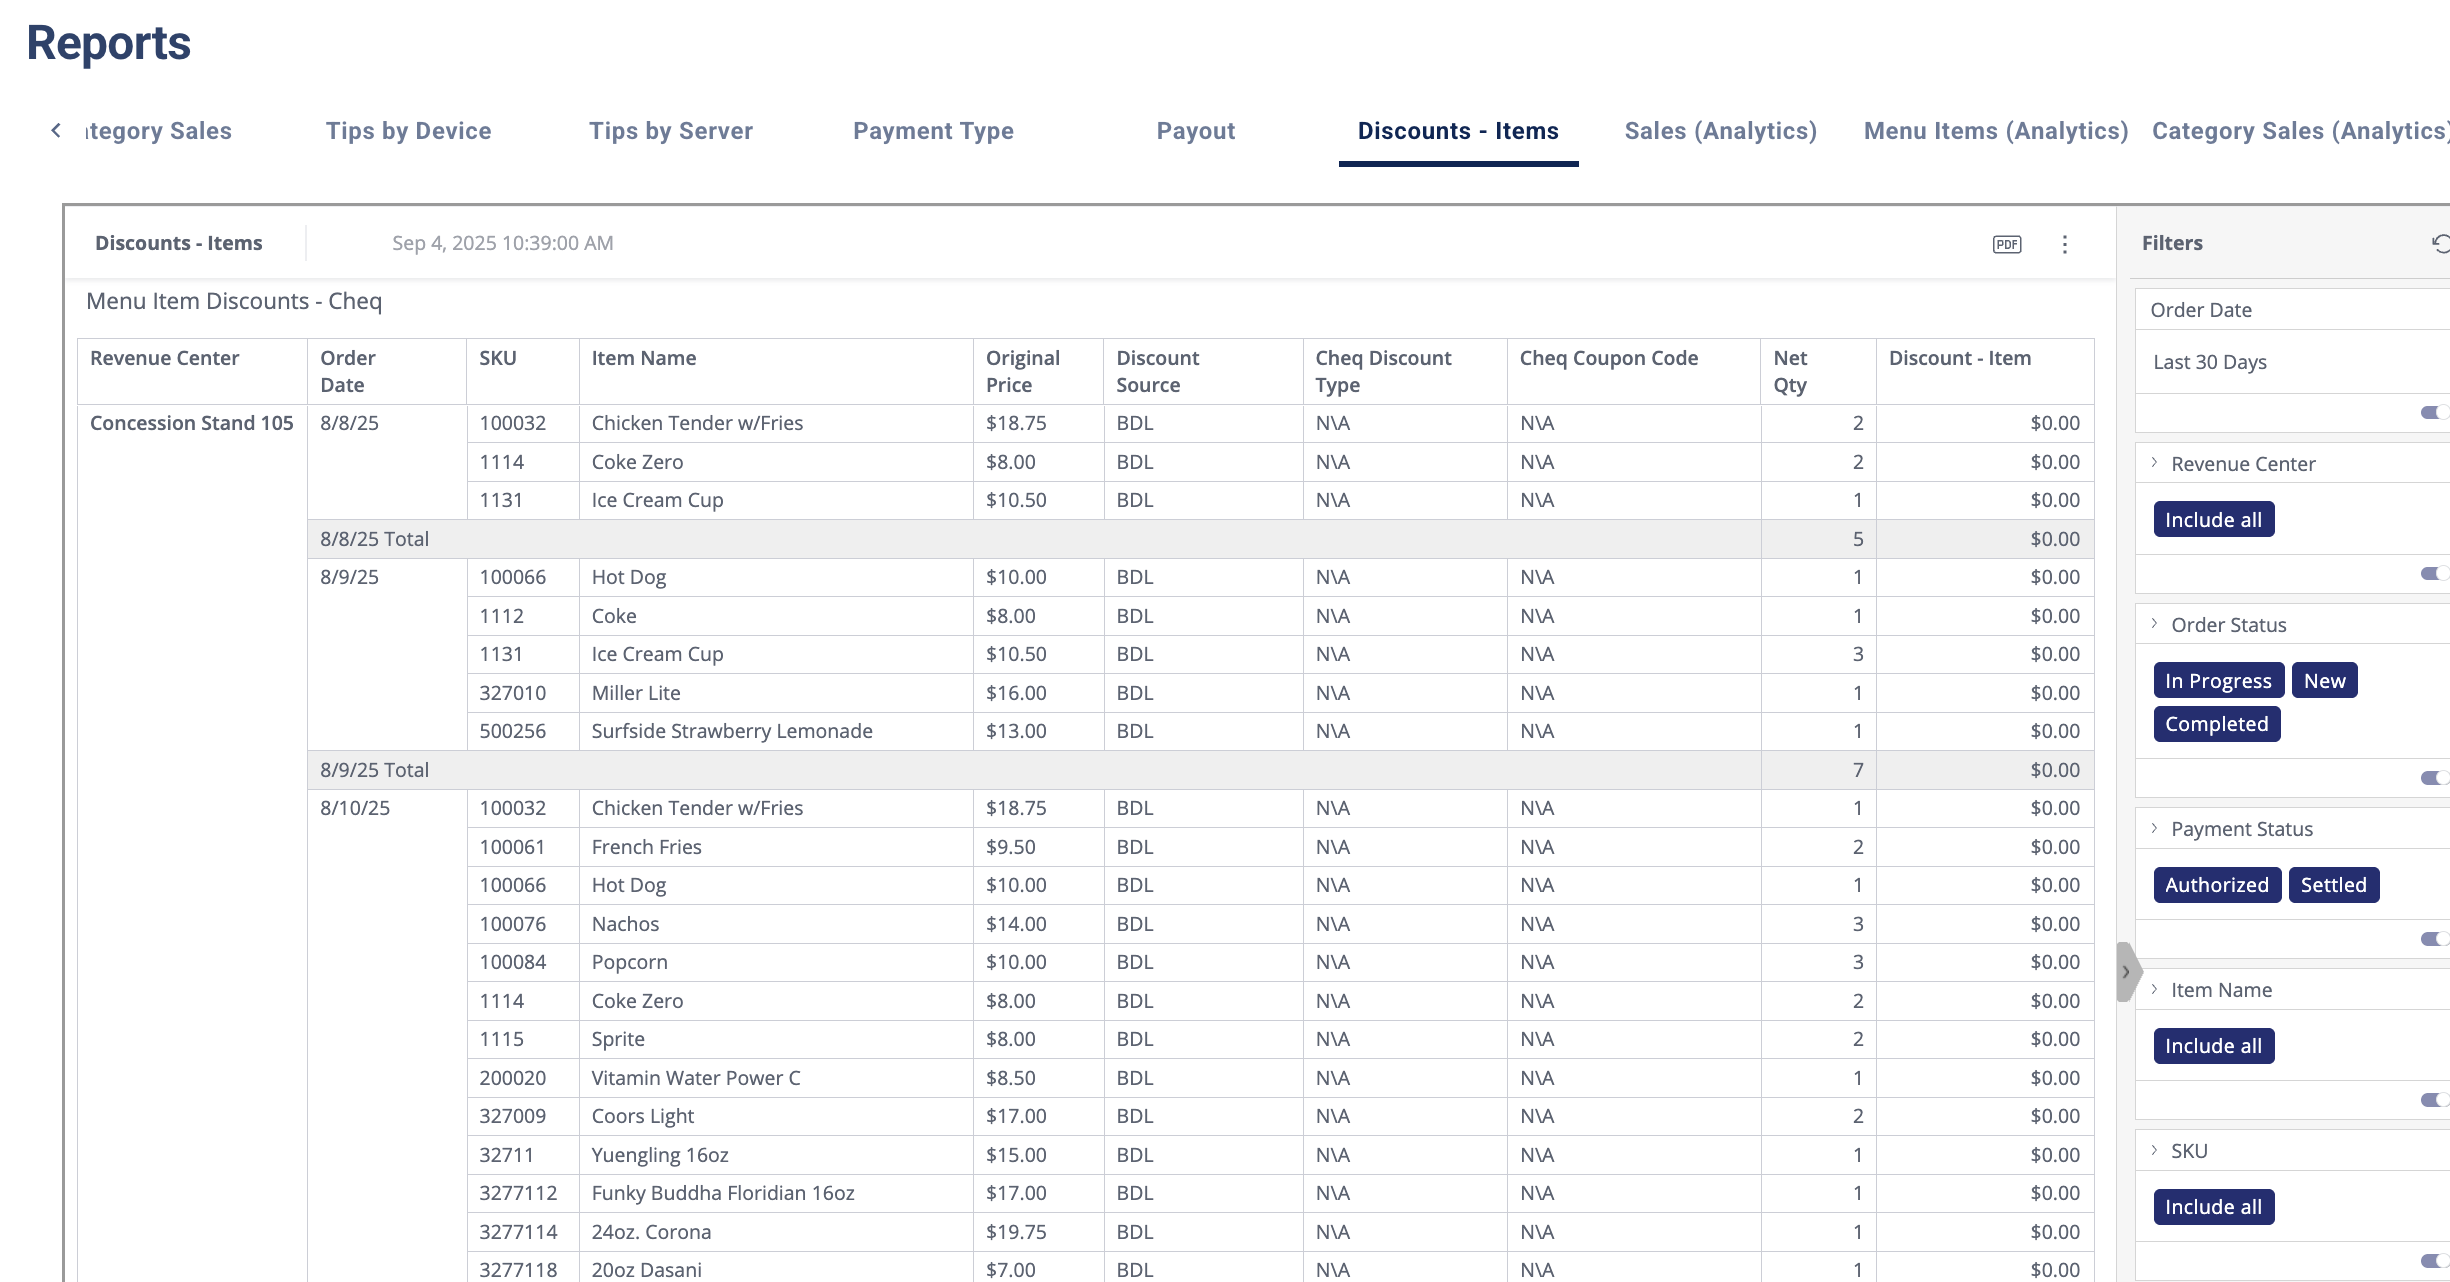Image resolution: width=2450 pixels, height=1282 pixels.
Task: Toggle the Revenue Center filter switch
Action: (2433, 573)
